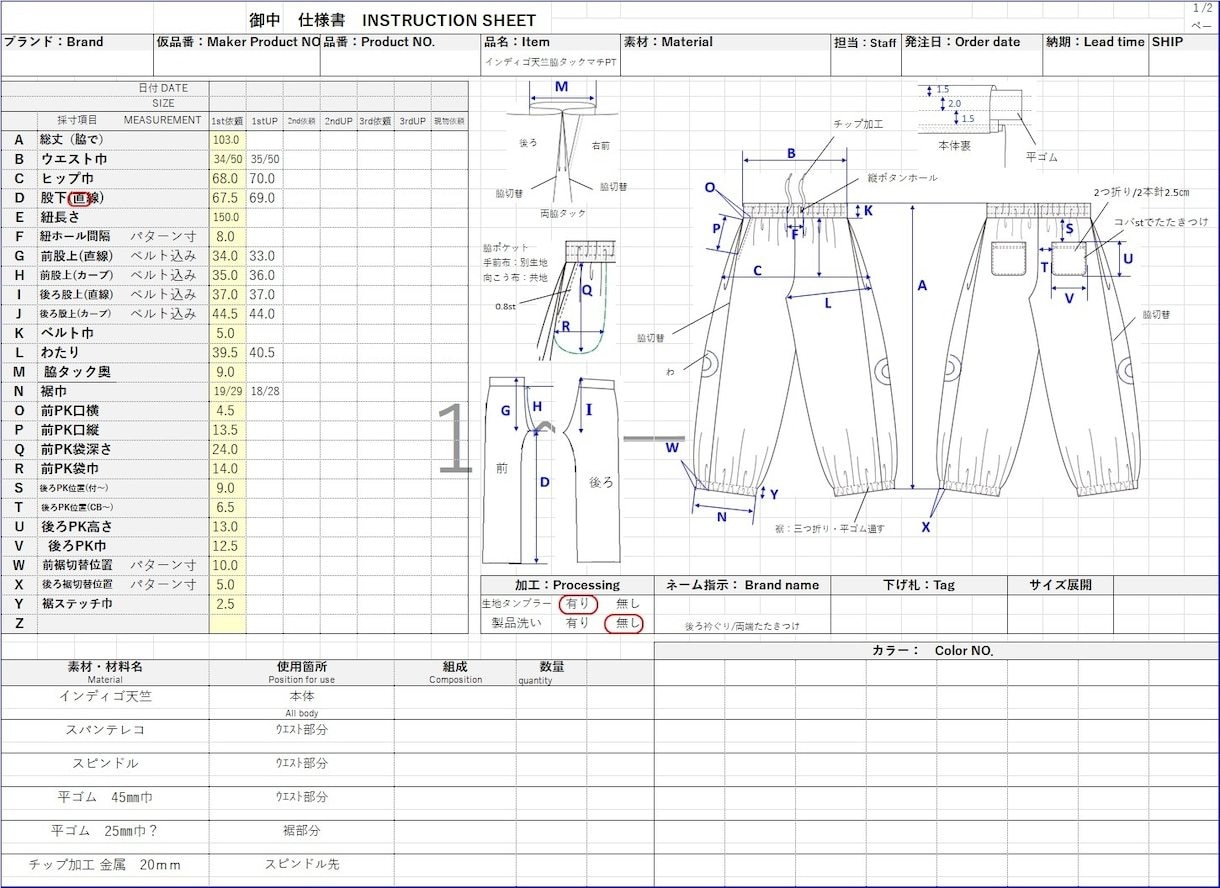Select the '使用箇所' column header
This screenshot has width=1220, height=888.
[301, 666]
